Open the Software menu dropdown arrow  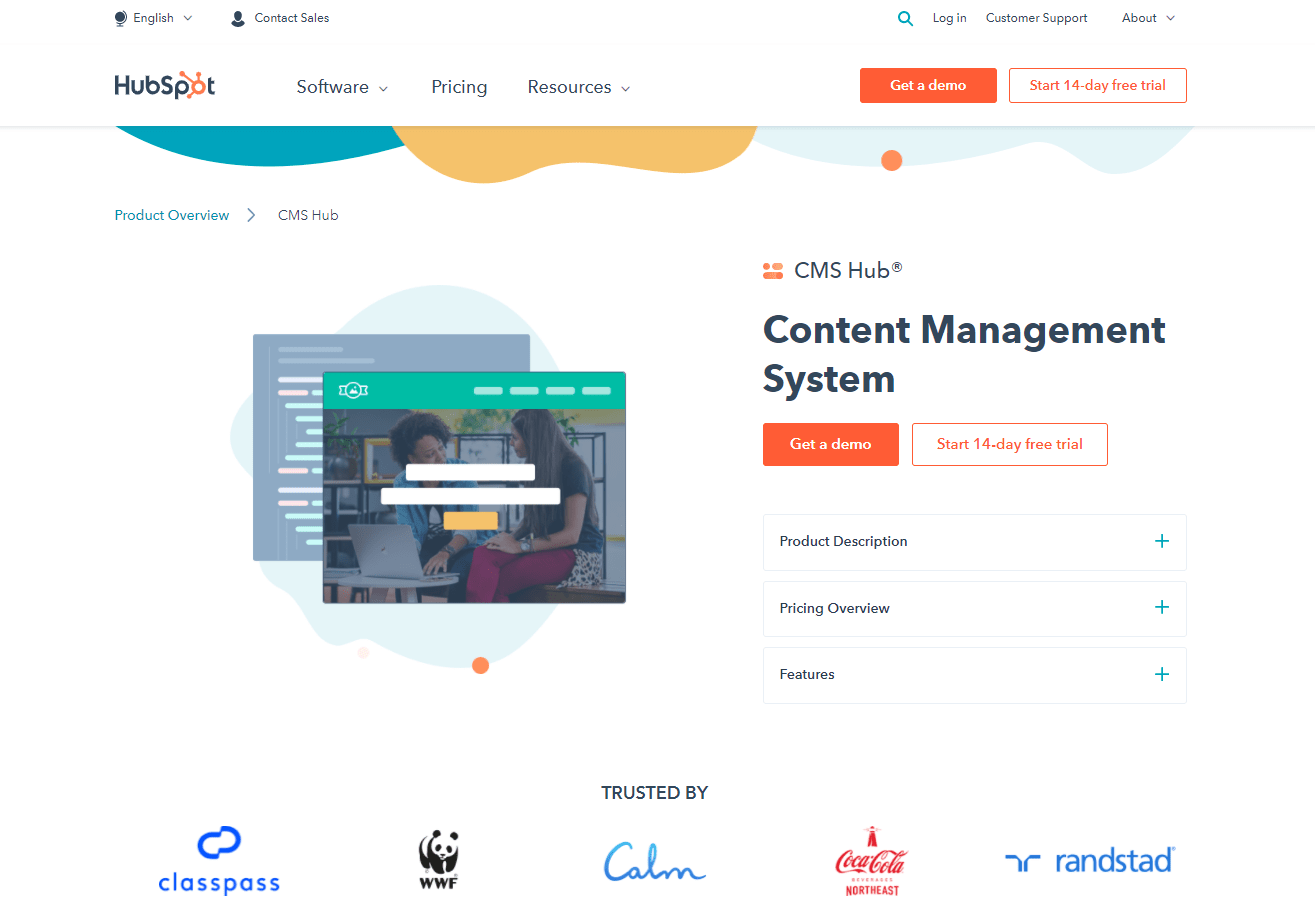tap(383, 89)
